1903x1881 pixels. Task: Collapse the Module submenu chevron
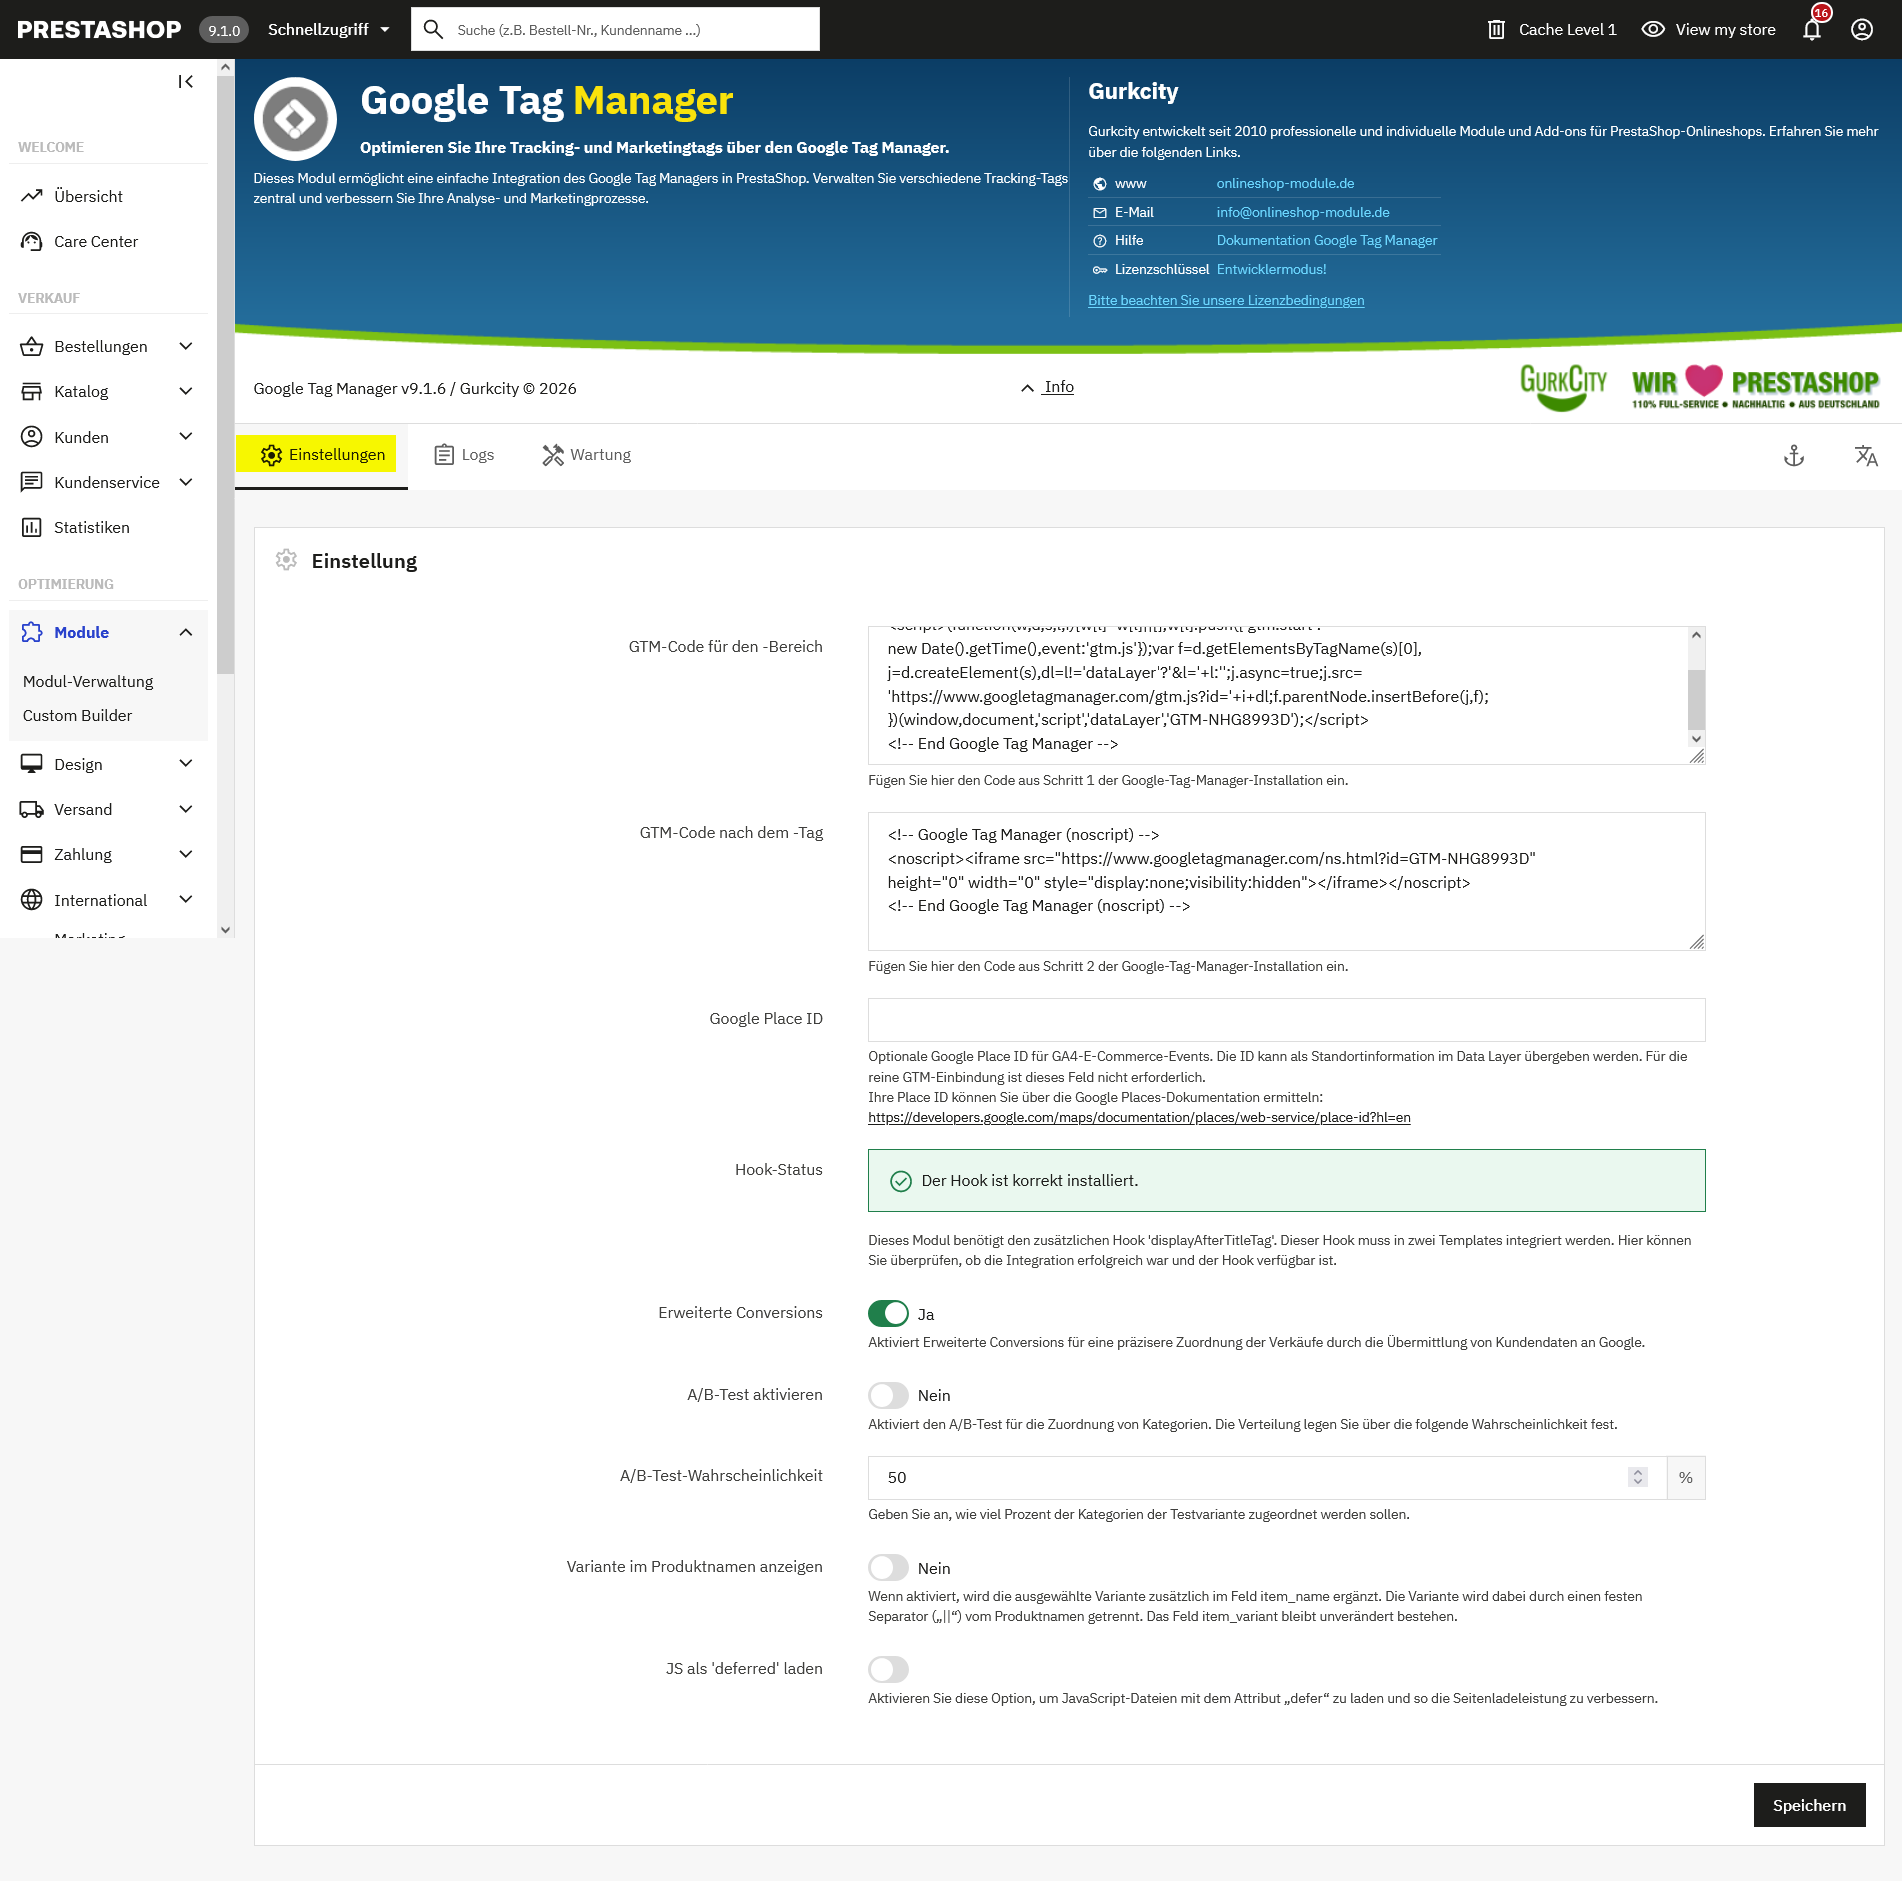[x=186, y=632]
